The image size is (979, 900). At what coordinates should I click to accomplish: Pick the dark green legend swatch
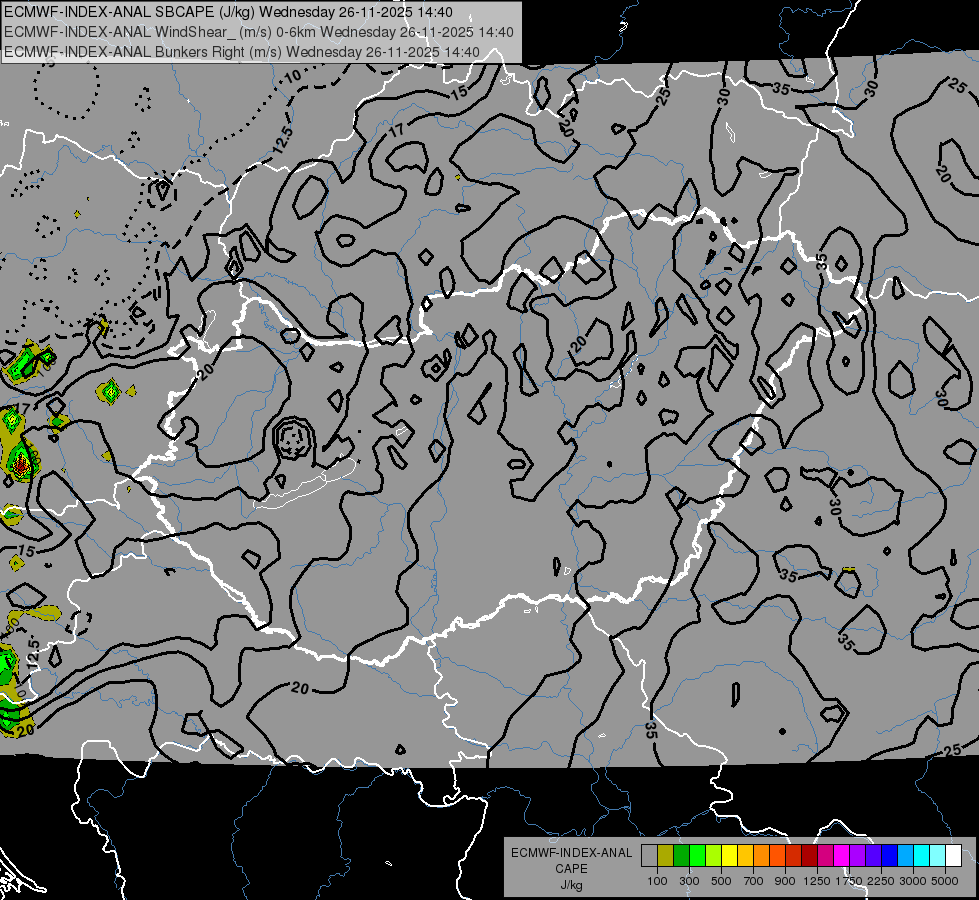(681, 855)
